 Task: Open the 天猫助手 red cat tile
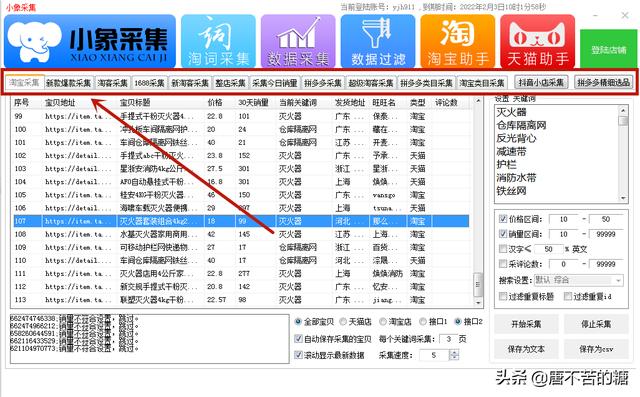[538, 41]
